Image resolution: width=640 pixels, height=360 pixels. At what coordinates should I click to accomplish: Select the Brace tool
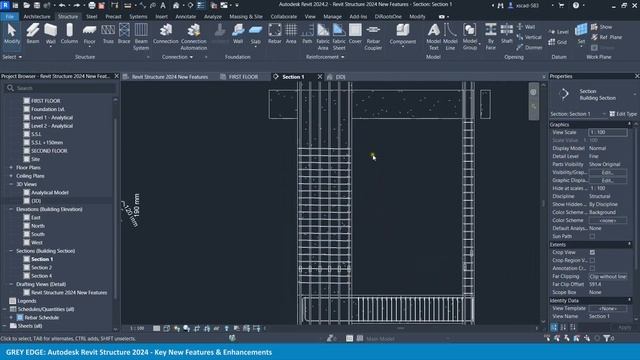pyautogui.click(x=124, y=34)
